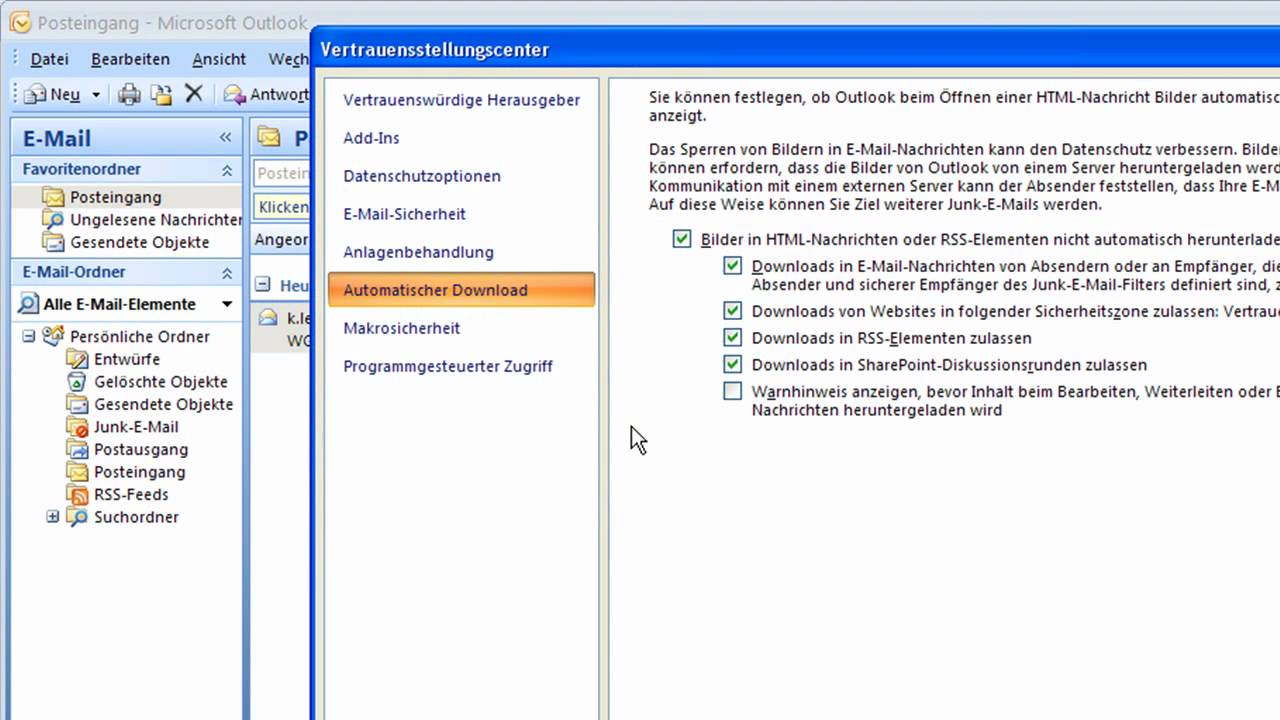
Task: Open Datenschutzoptionen category
Action: pos(461,176)
